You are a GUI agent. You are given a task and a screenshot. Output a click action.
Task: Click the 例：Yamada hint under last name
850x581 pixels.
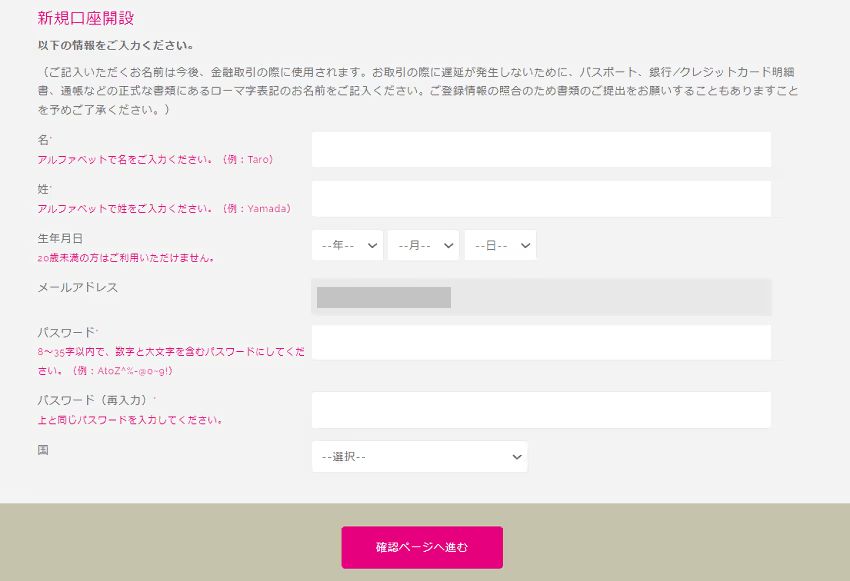tap(264, 209)
